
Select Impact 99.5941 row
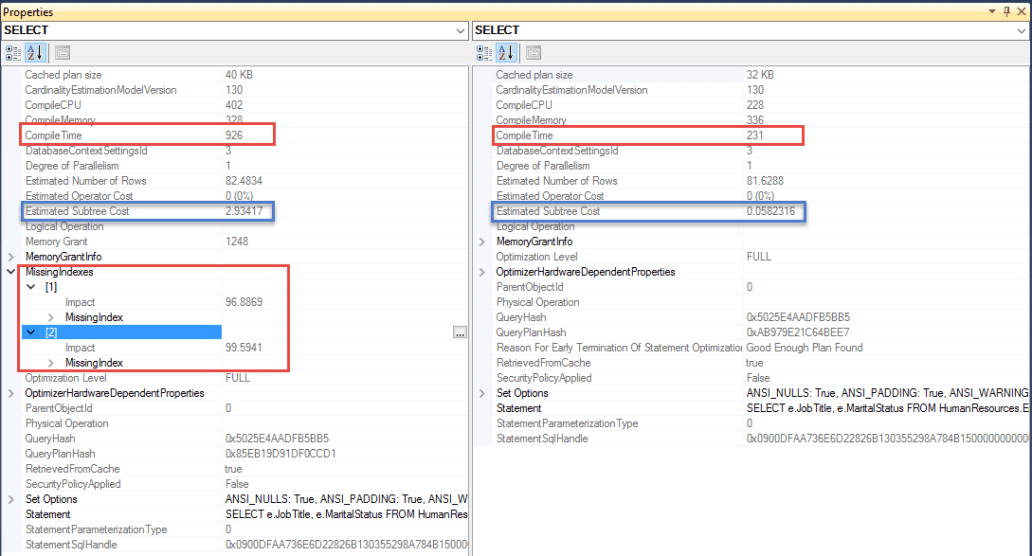244,347
